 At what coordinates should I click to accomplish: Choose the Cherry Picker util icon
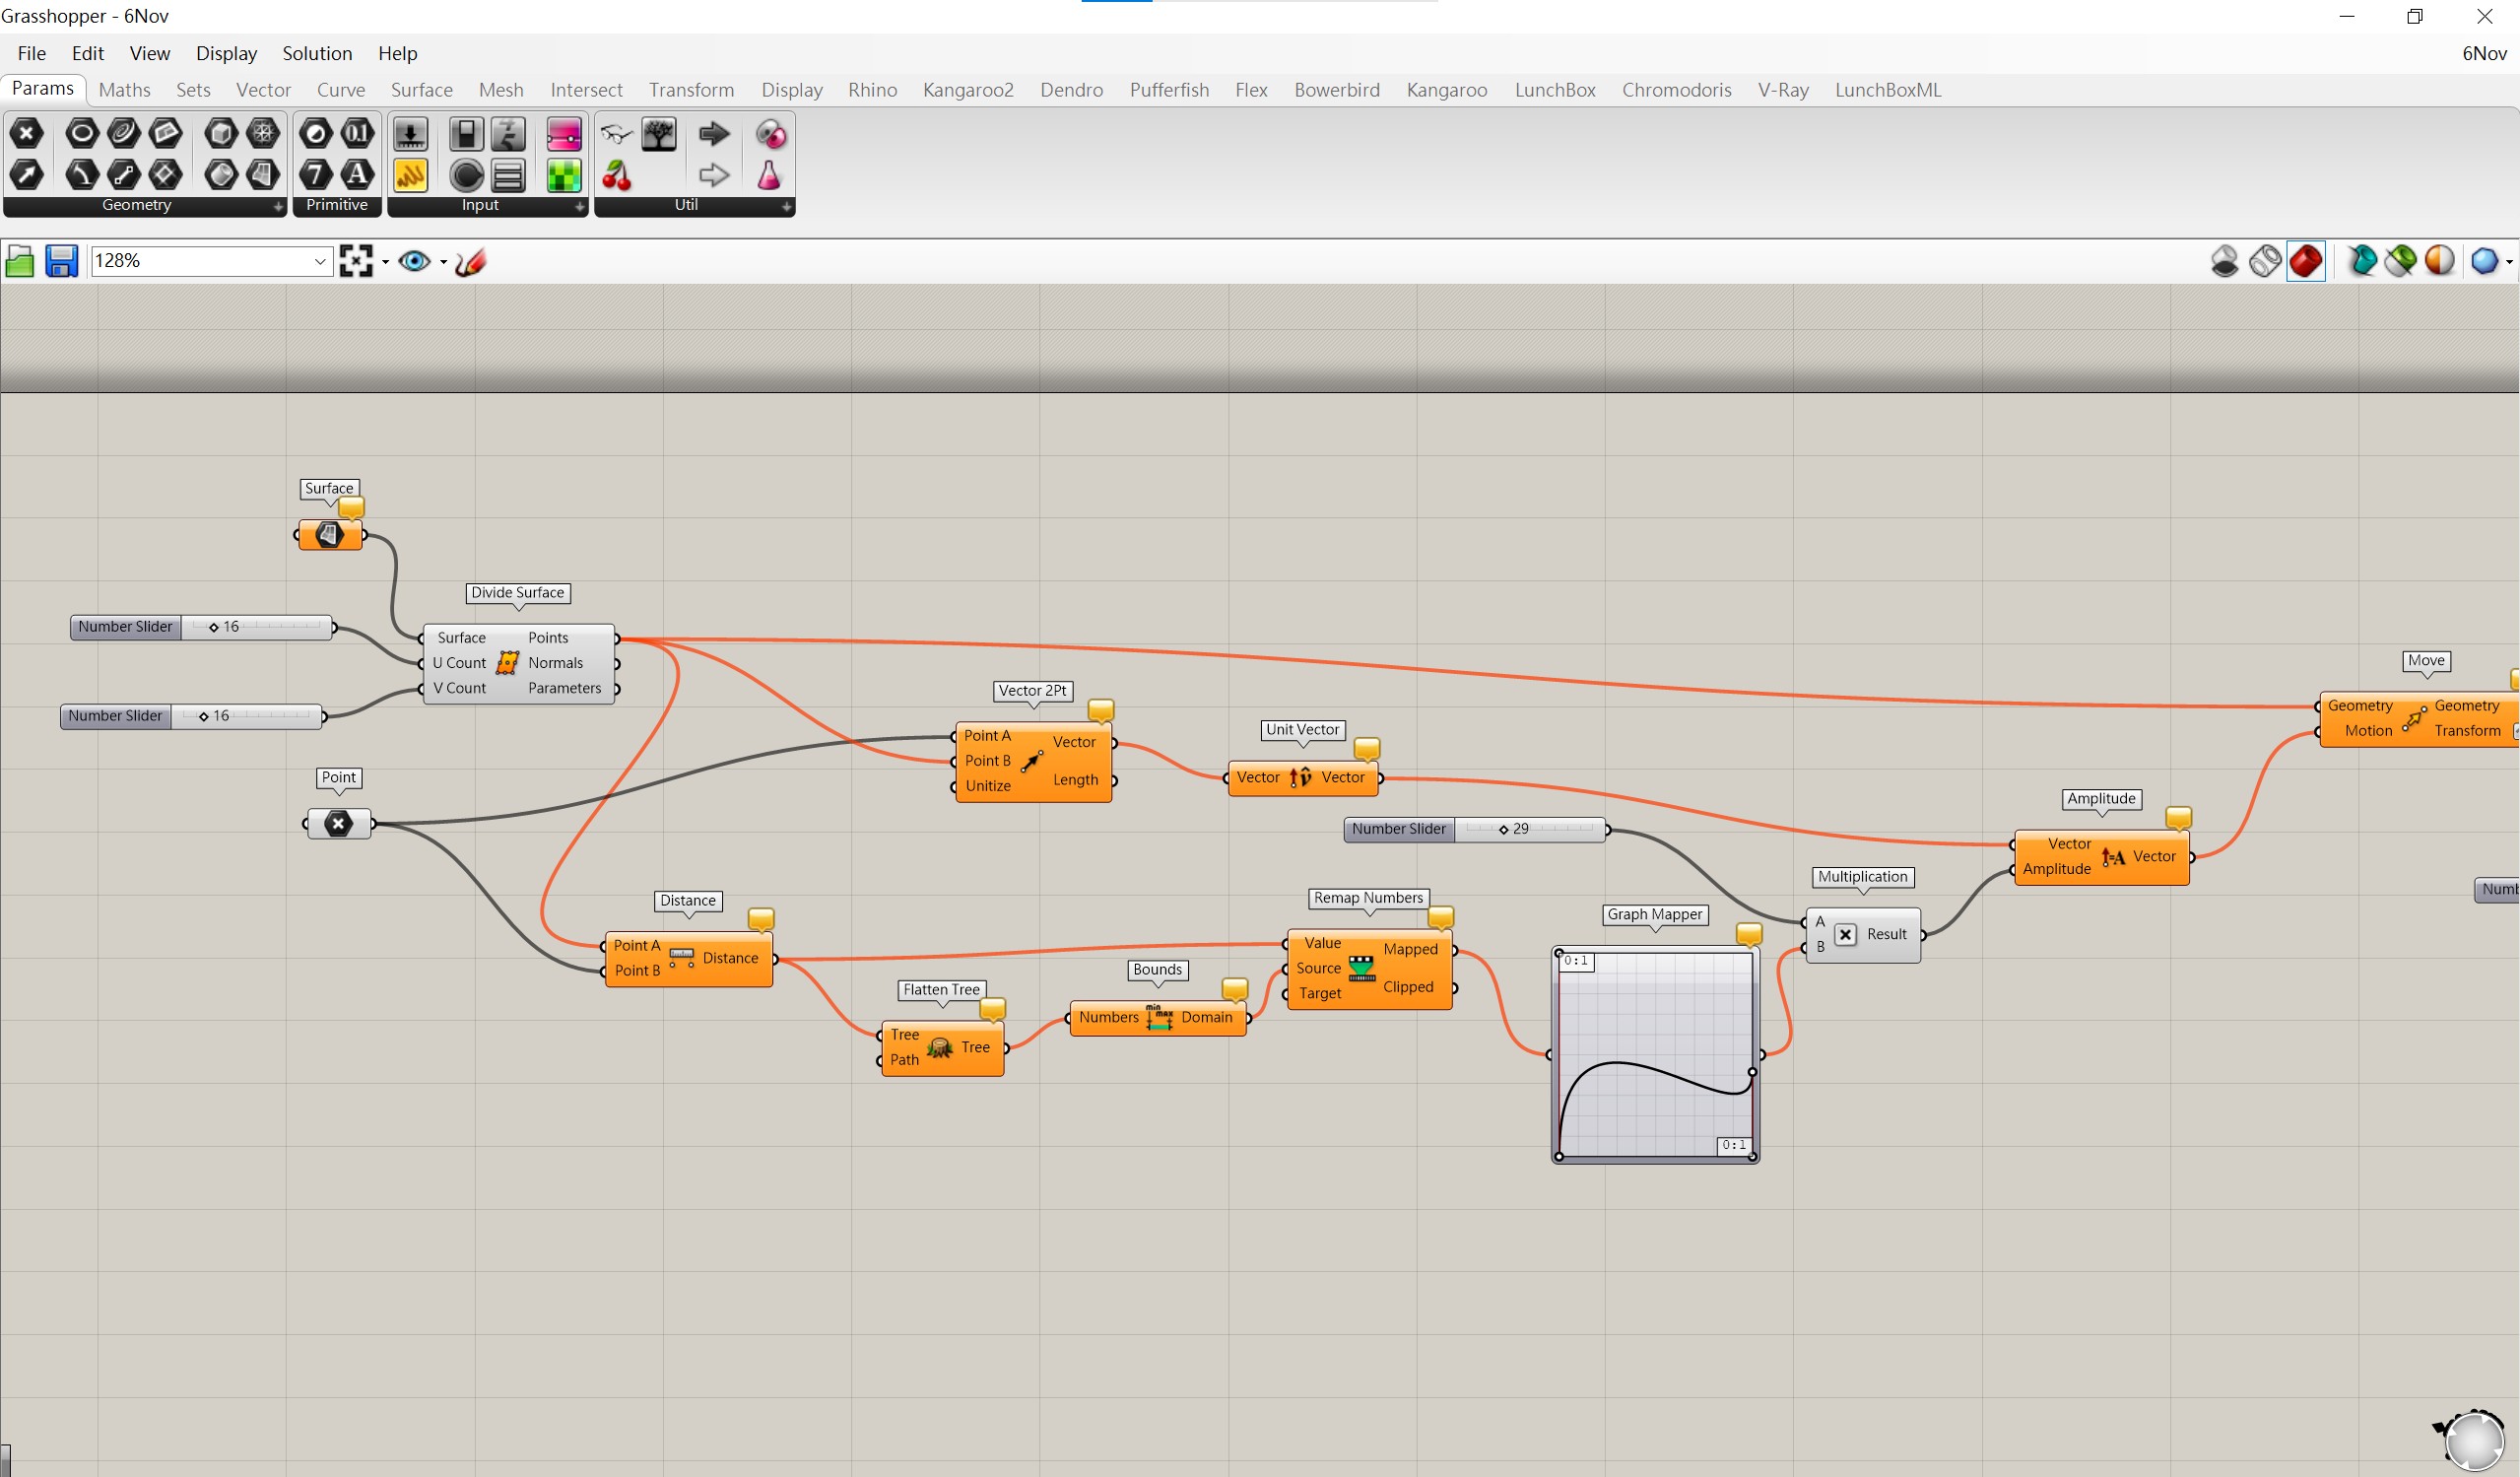(617, 175)
